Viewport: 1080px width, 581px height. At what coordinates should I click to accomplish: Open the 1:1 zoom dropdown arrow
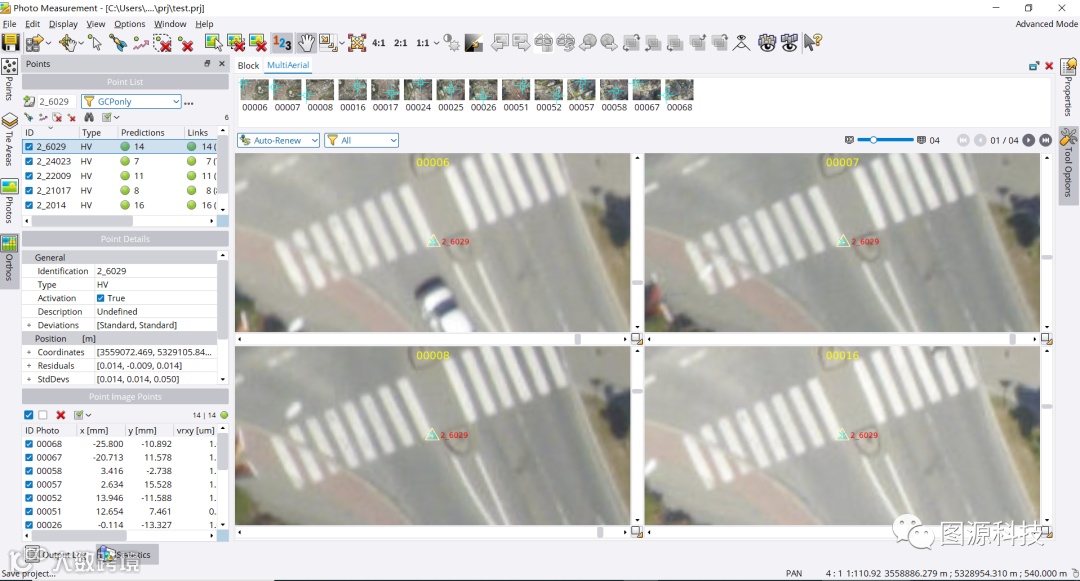click(x=436, y=43)
